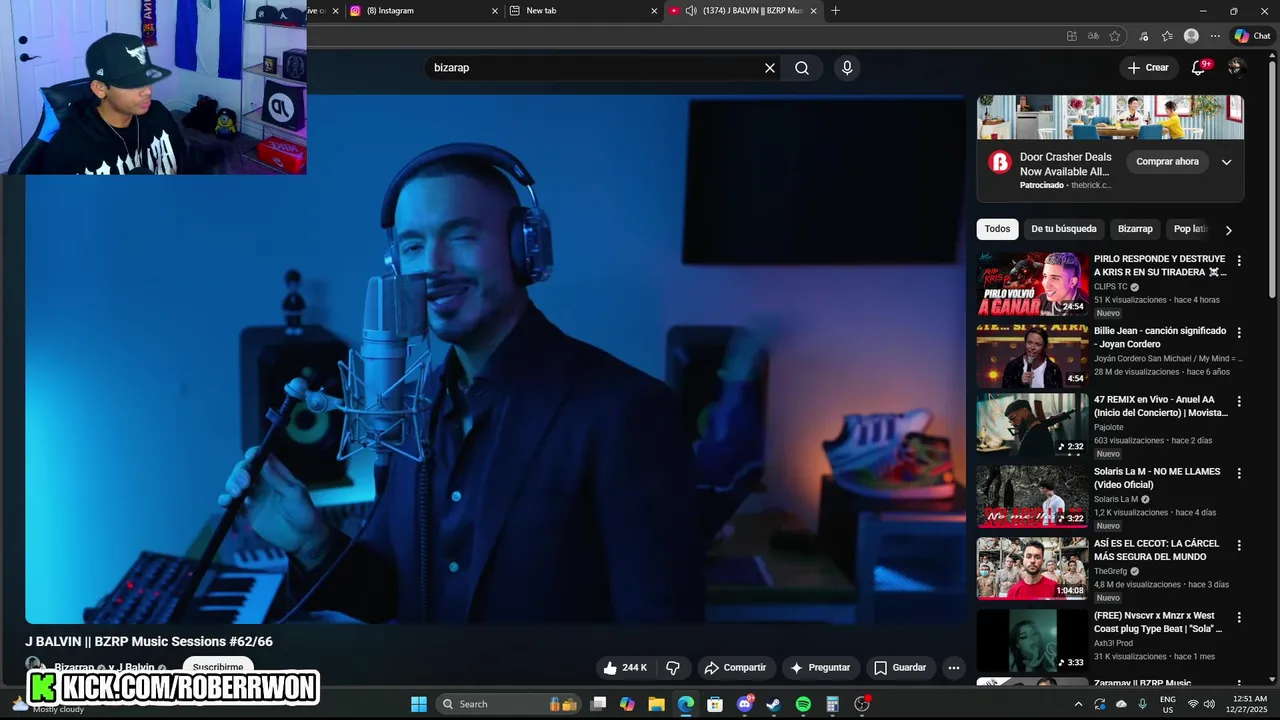Close the Instagram browser tab
The image size is (1280, 720).
coord(494,11)
